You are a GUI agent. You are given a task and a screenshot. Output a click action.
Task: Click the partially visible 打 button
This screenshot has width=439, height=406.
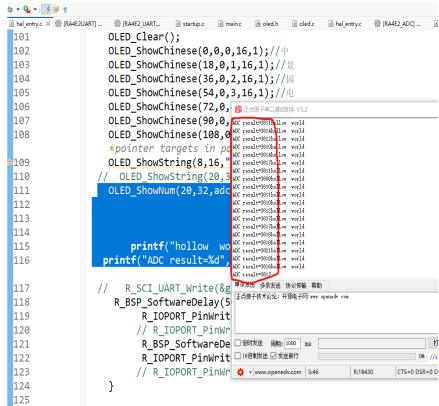pyautogui.click(x=434, y=343)
